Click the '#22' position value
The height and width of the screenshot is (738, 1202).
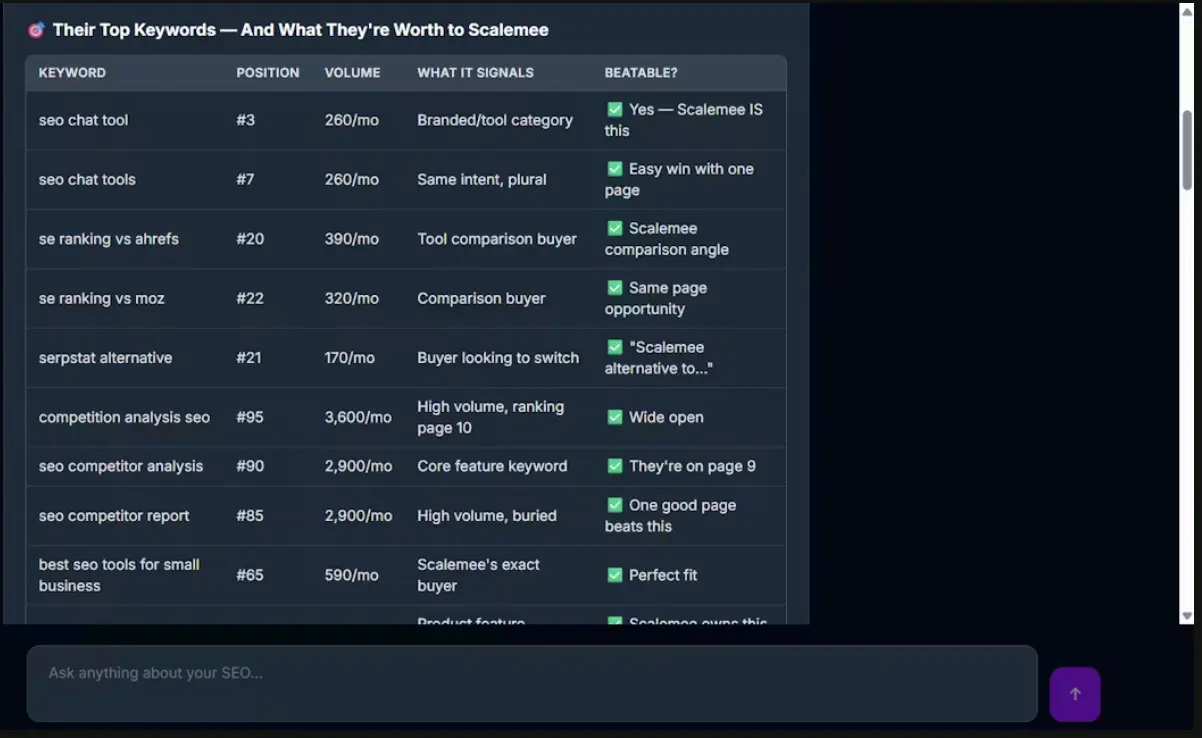pyautogui.click(x=250, y=299)
